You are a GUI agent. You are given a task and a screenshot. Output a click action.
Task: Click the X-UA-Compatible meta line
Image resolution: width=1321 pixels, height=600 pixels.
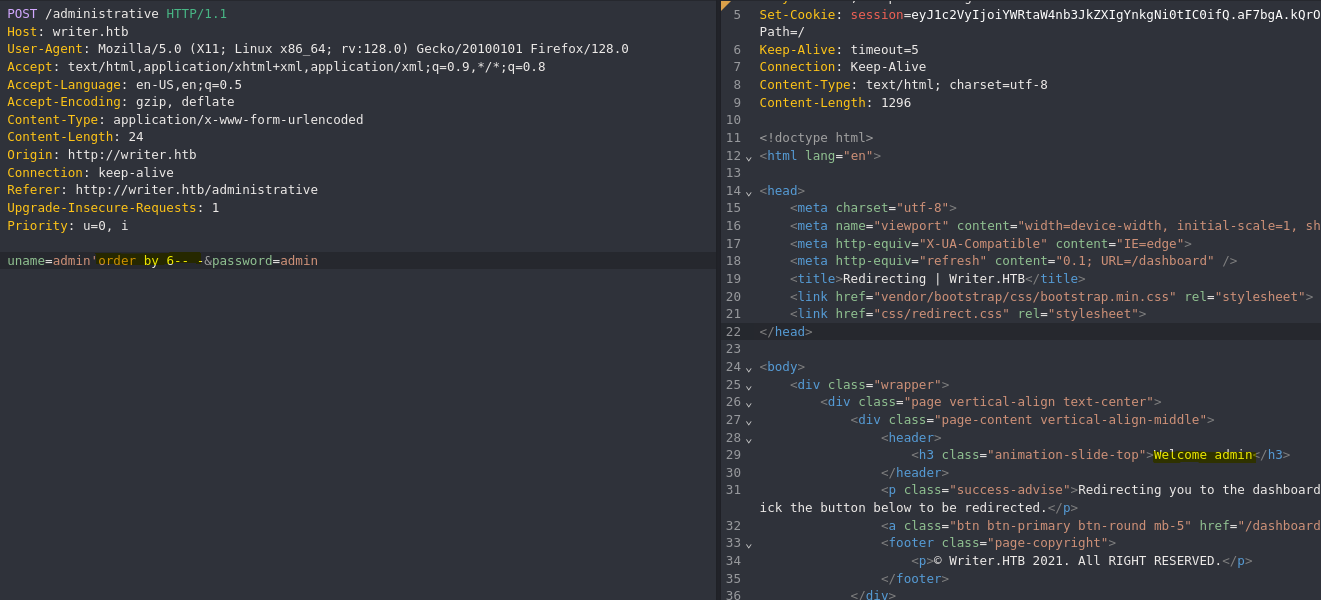tap(991, 244)
